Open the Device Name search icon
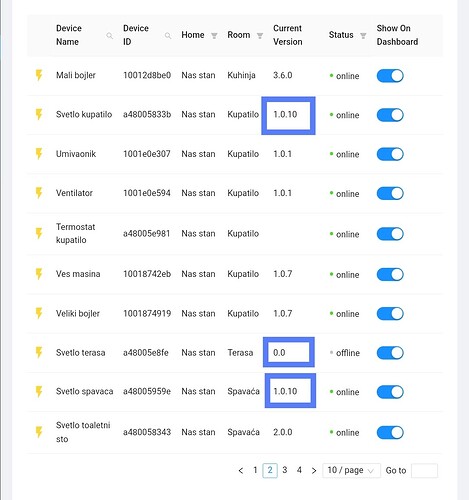The height and width of the screenshot is (500, 469). pos(109,35)
